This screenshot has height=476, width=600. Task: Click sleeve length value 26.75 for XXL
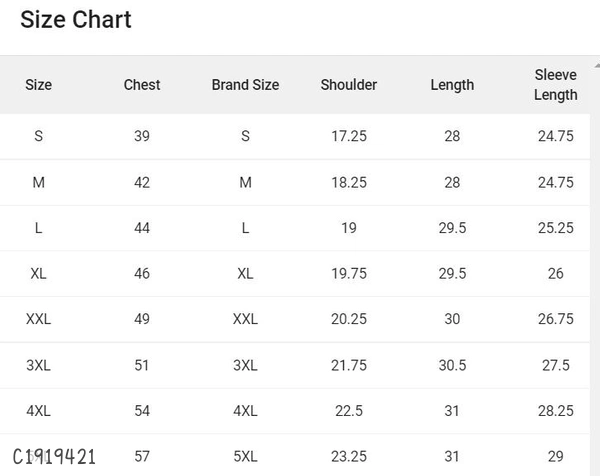[x=555, y=319]
